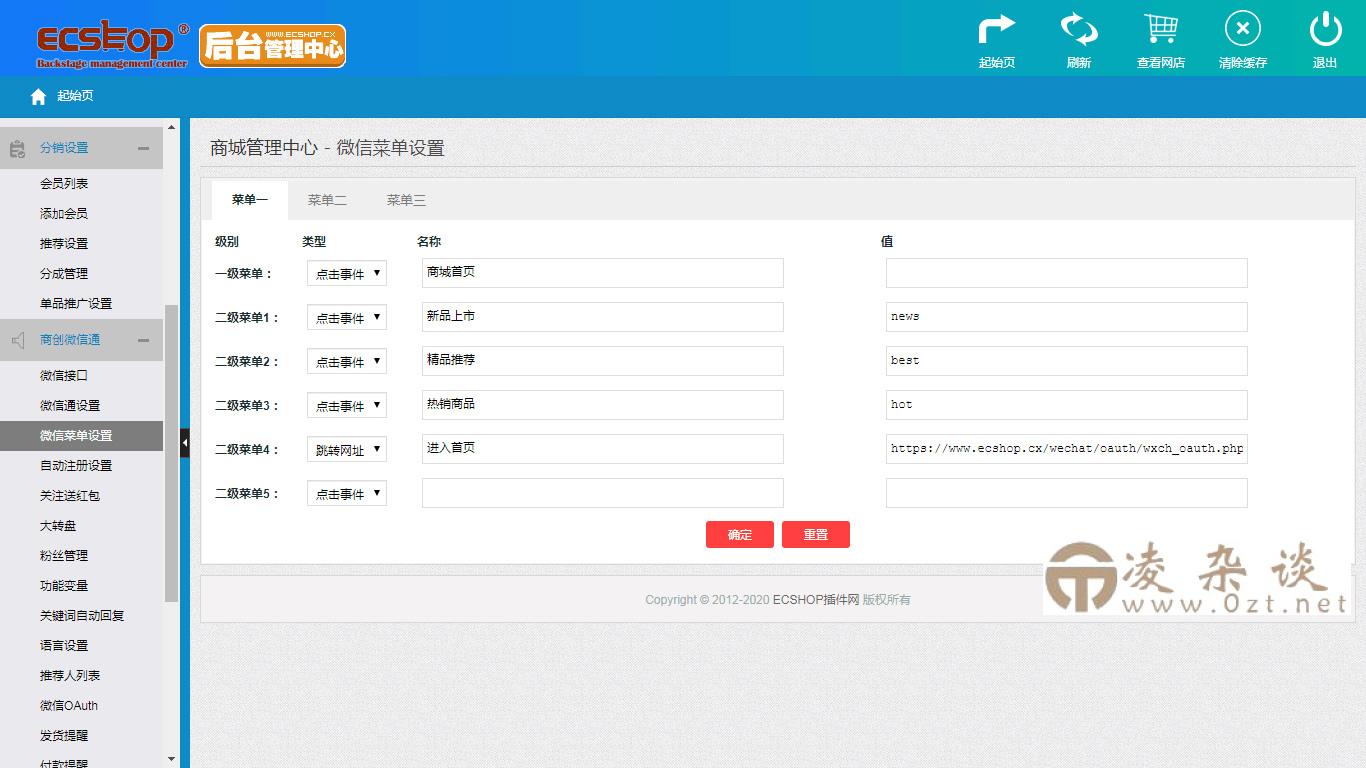The image size is (1366, 768).
Task: Open 关键词自动回复 in the sidebar
Action: 82,616
